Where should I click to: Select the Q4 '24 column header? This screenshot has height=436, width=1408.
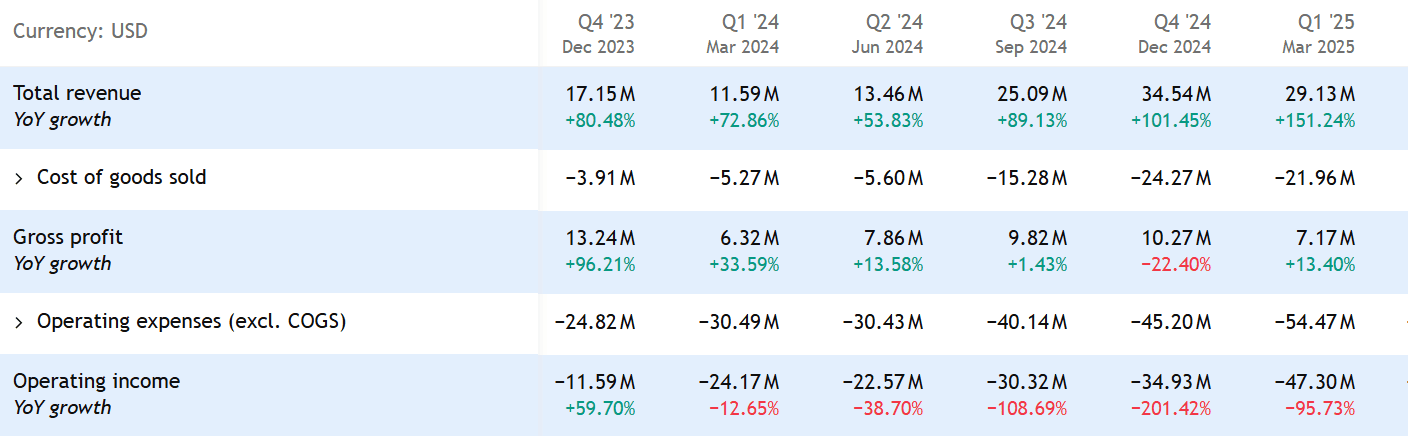[1182, 21]
